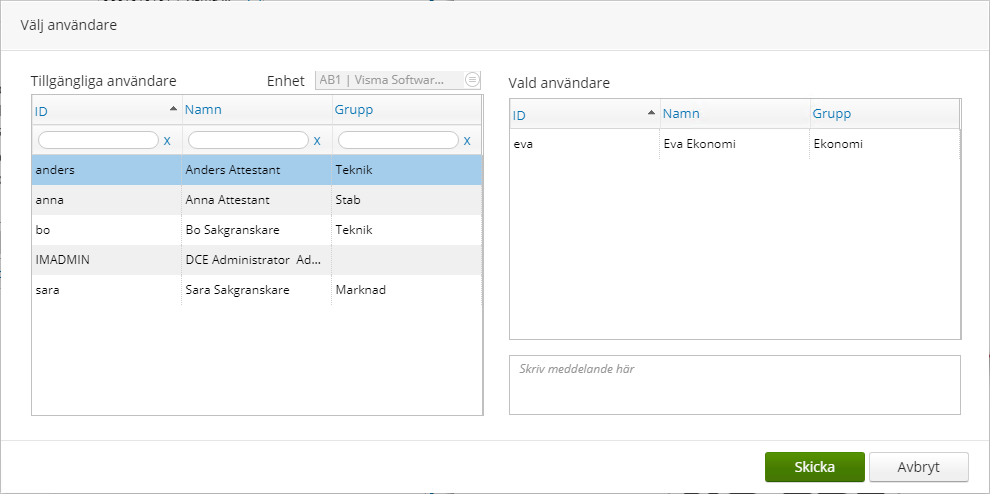Click the Grupp filter input field
The height and width of the screenshot is (494, 990).
[398, 140]
